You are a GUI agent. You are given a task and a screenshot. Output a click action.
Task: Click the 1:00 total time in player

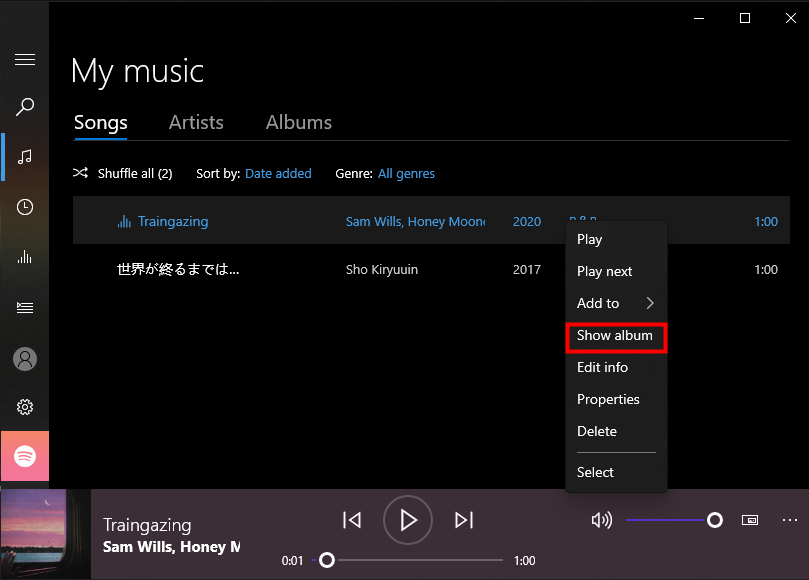click(524, 560)
